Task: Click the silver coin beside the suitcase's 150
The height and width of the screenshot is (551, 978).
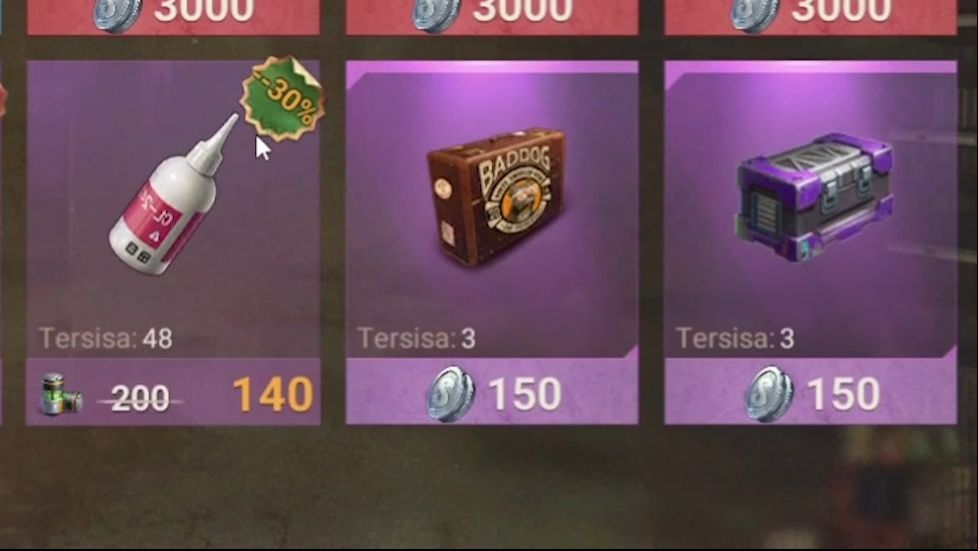Action: 450,394
